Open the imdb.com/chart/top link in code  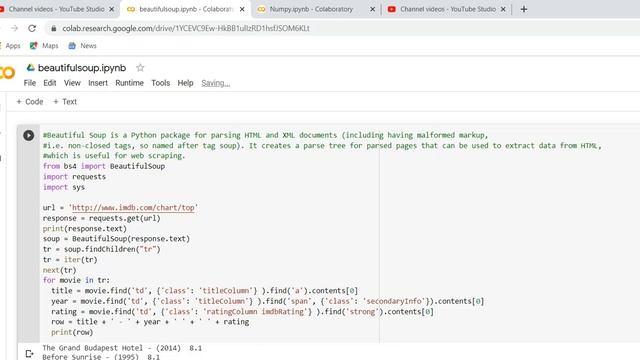click(133, 208)
